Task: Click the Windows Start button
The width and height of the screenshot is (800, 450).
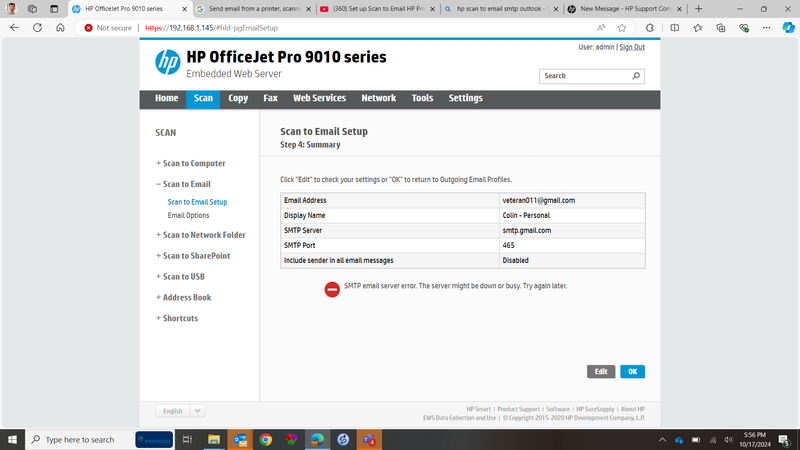Action: pos(13,439)
